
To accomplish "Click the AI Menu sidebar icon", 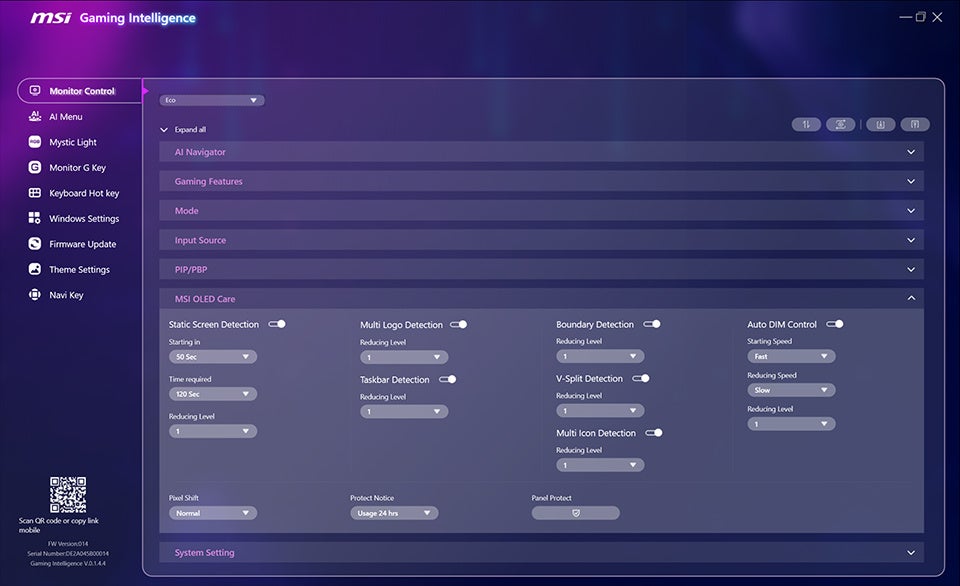I will point(35,116).
